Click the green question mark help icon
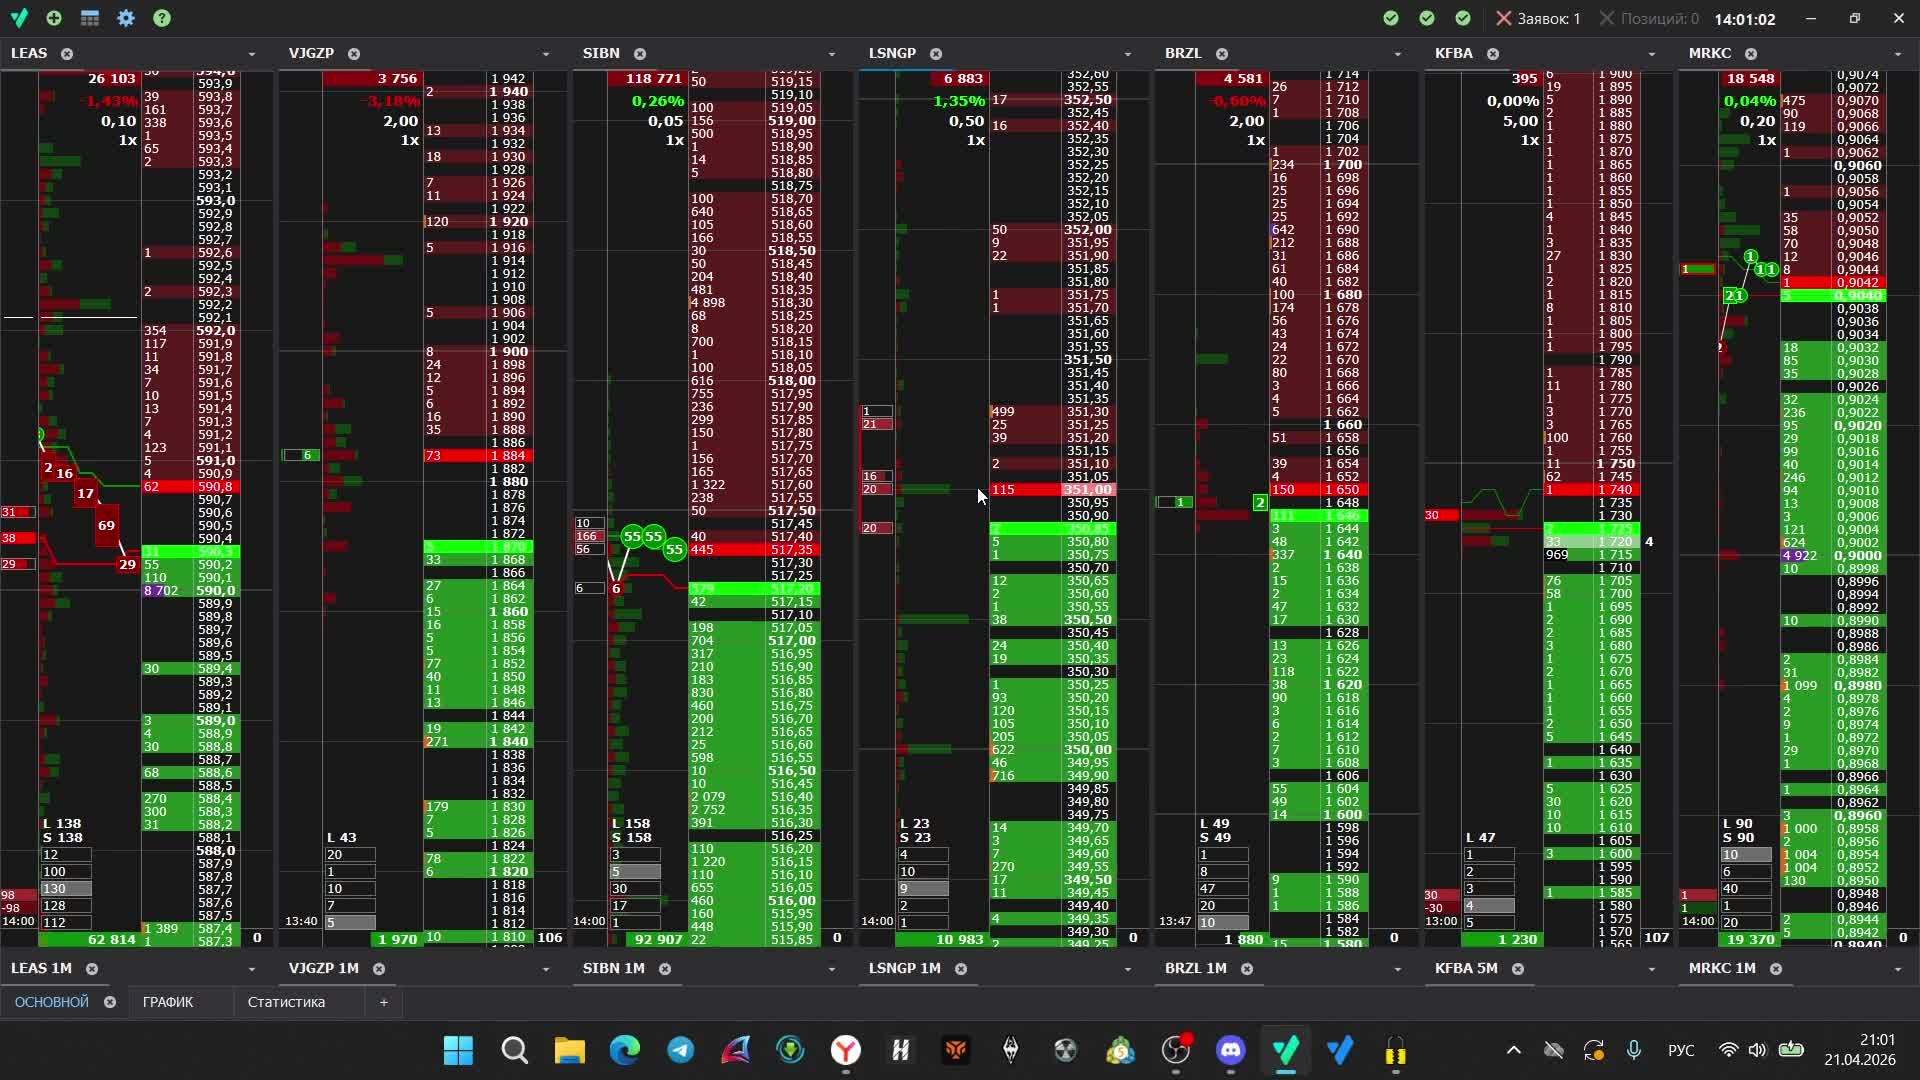The image size is (1920, 1080). point(162,18)
